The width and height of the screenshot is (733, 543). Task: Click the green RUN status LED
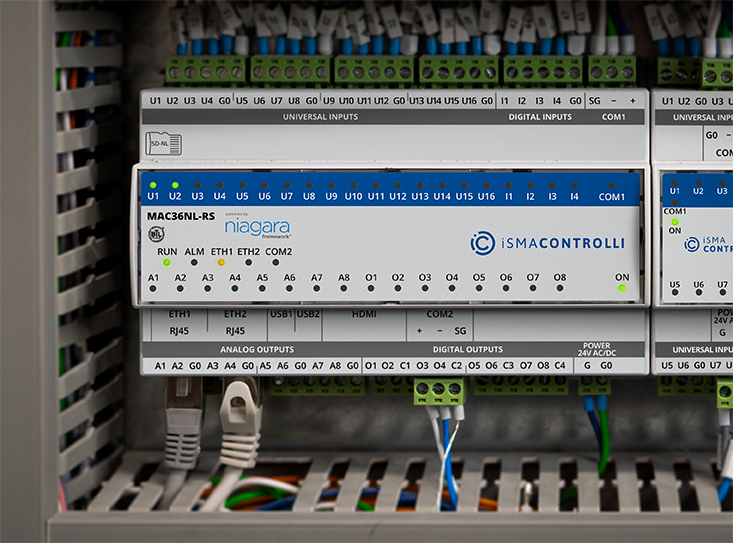(167, 263)
